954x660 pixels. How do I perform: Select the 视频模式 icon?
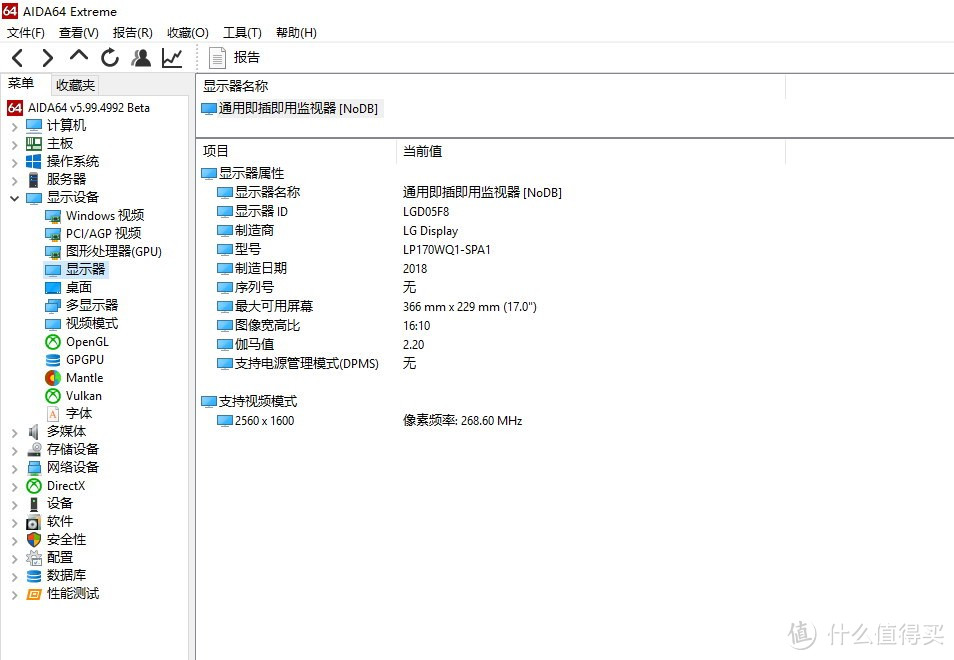click(53, 324)
